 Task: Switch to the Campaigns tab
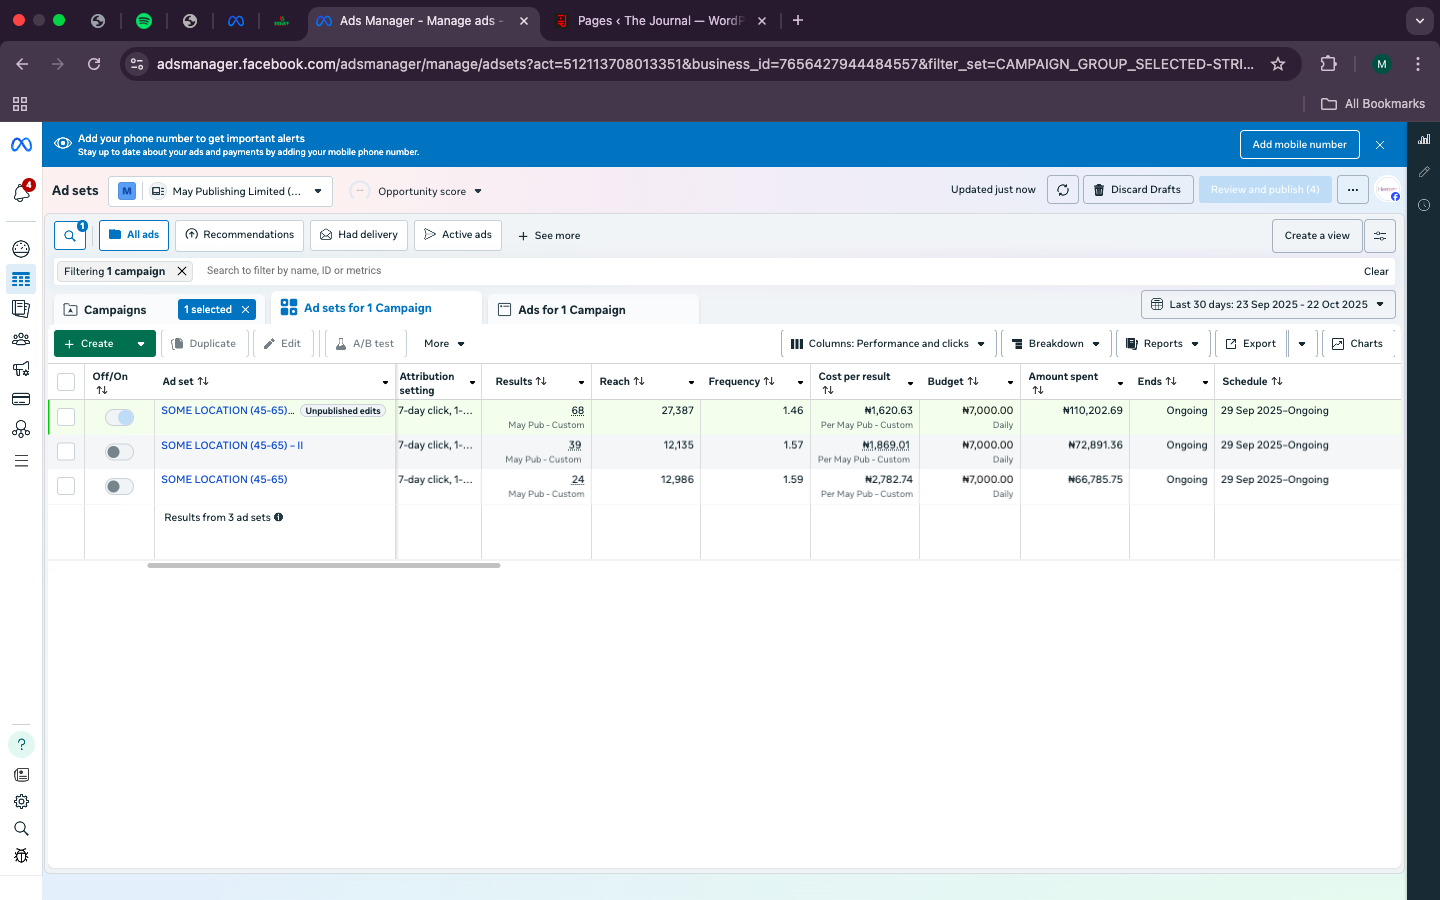point(114,310)
